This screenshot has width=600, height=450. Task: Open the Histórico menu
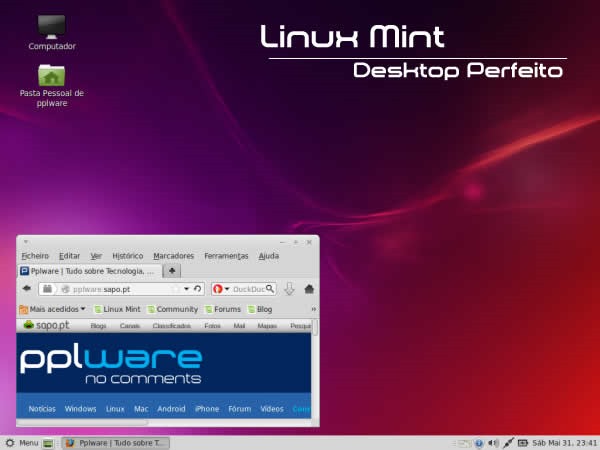[x=127, y=256]
